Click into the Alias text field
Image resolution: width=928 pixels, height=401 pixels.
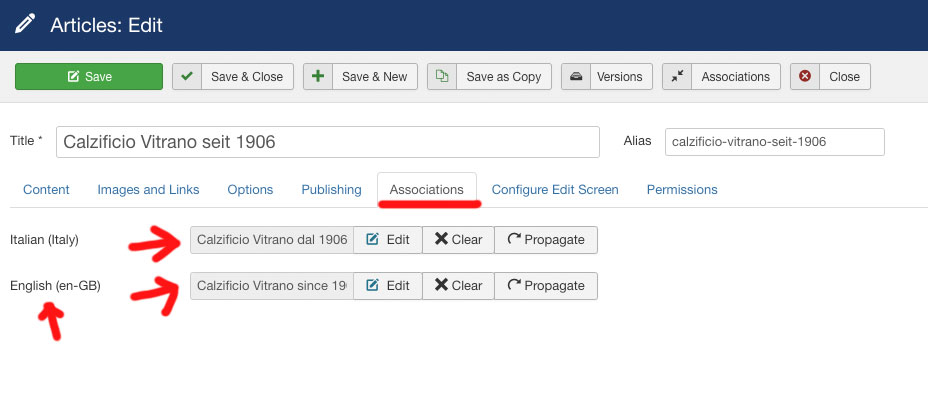[x=774, y=142]
